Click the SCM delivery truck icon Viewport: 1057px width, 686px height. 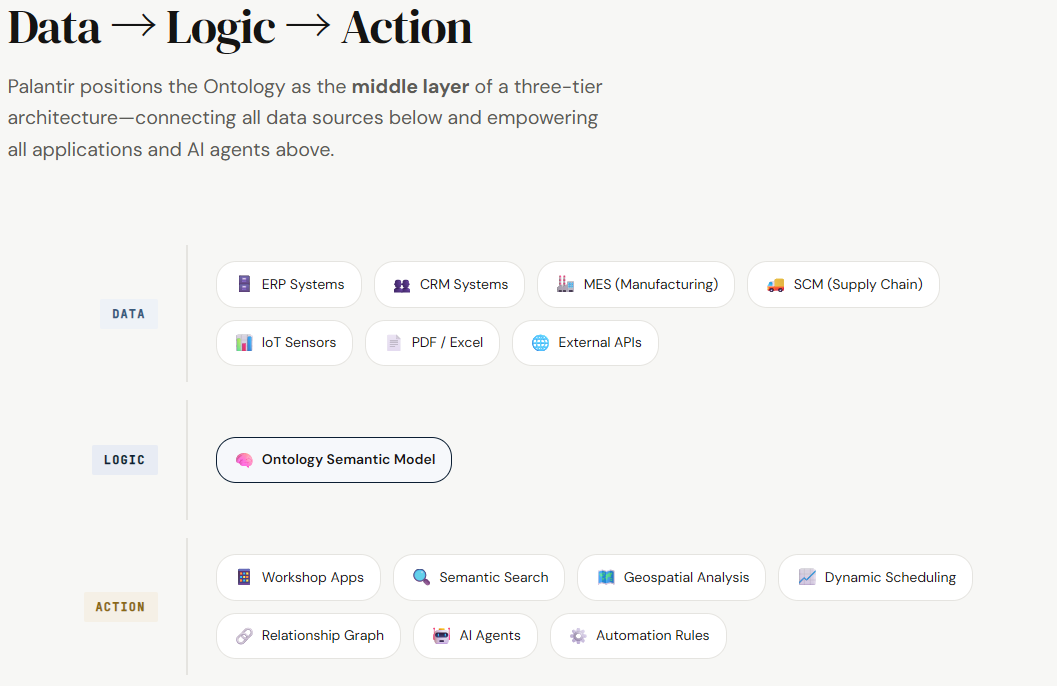click(x=775, y=285)
